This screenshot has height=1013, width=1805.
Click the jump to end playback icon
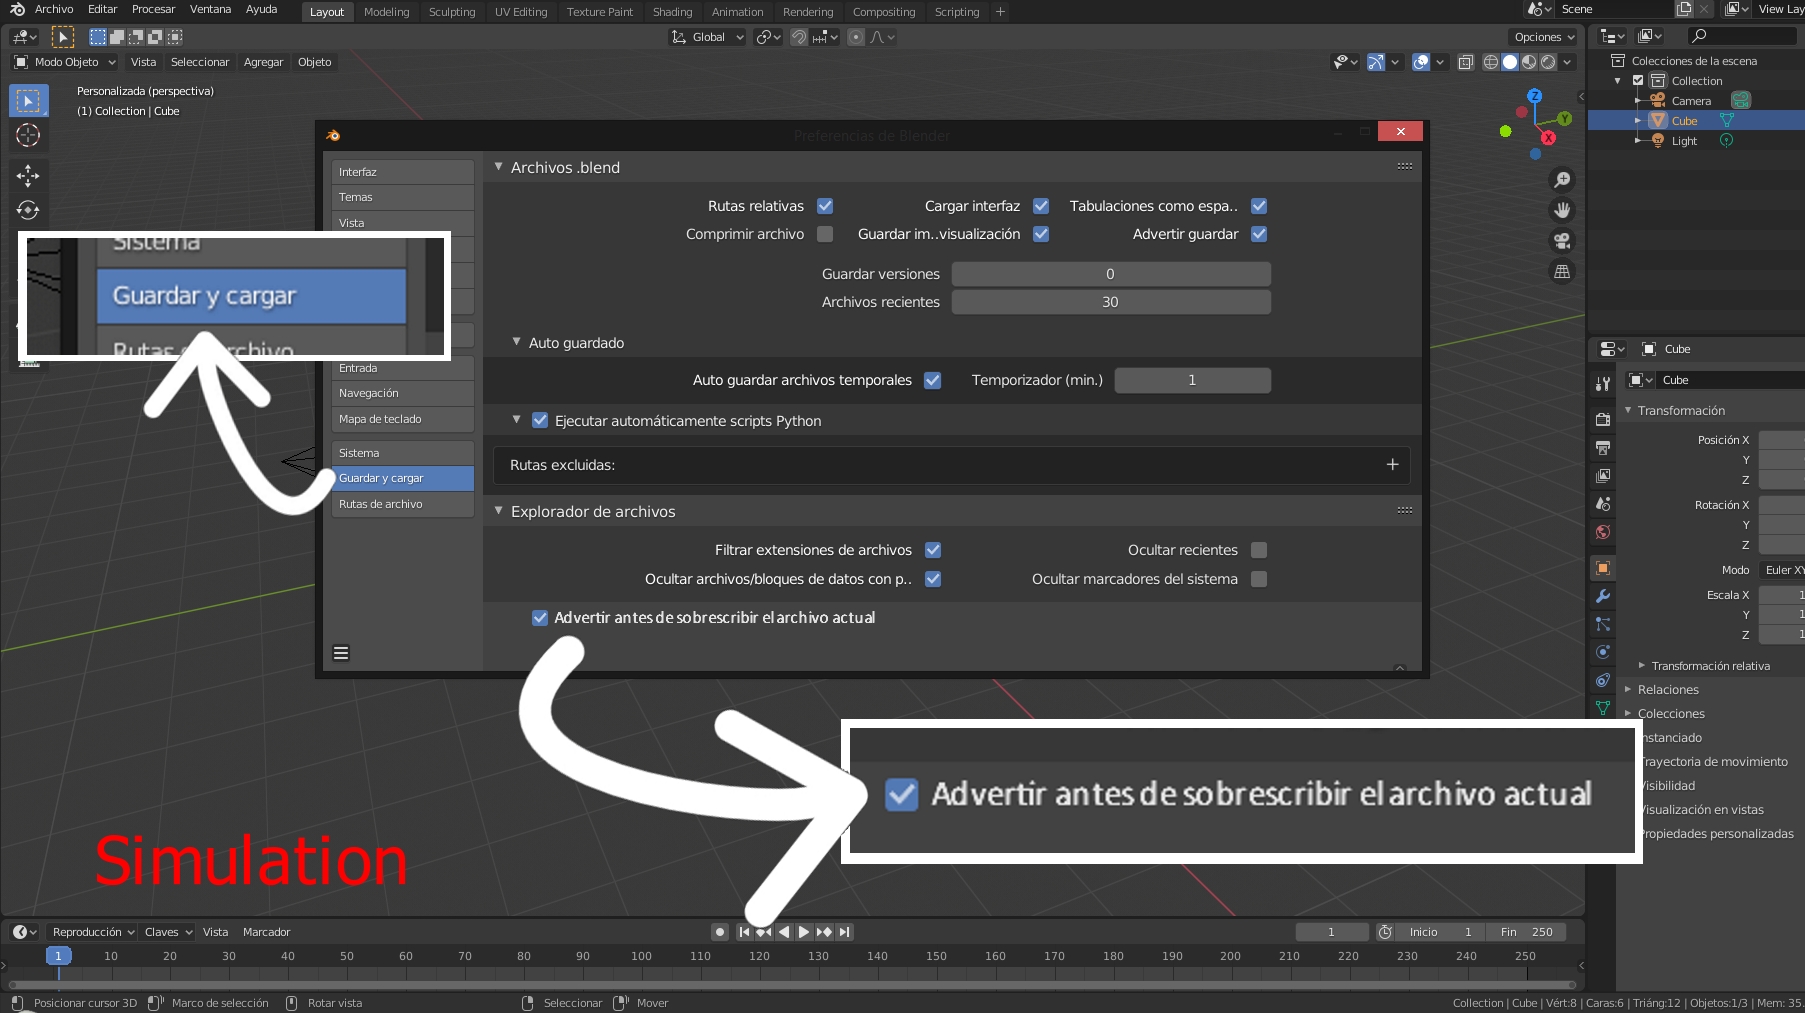pos(845,932)
